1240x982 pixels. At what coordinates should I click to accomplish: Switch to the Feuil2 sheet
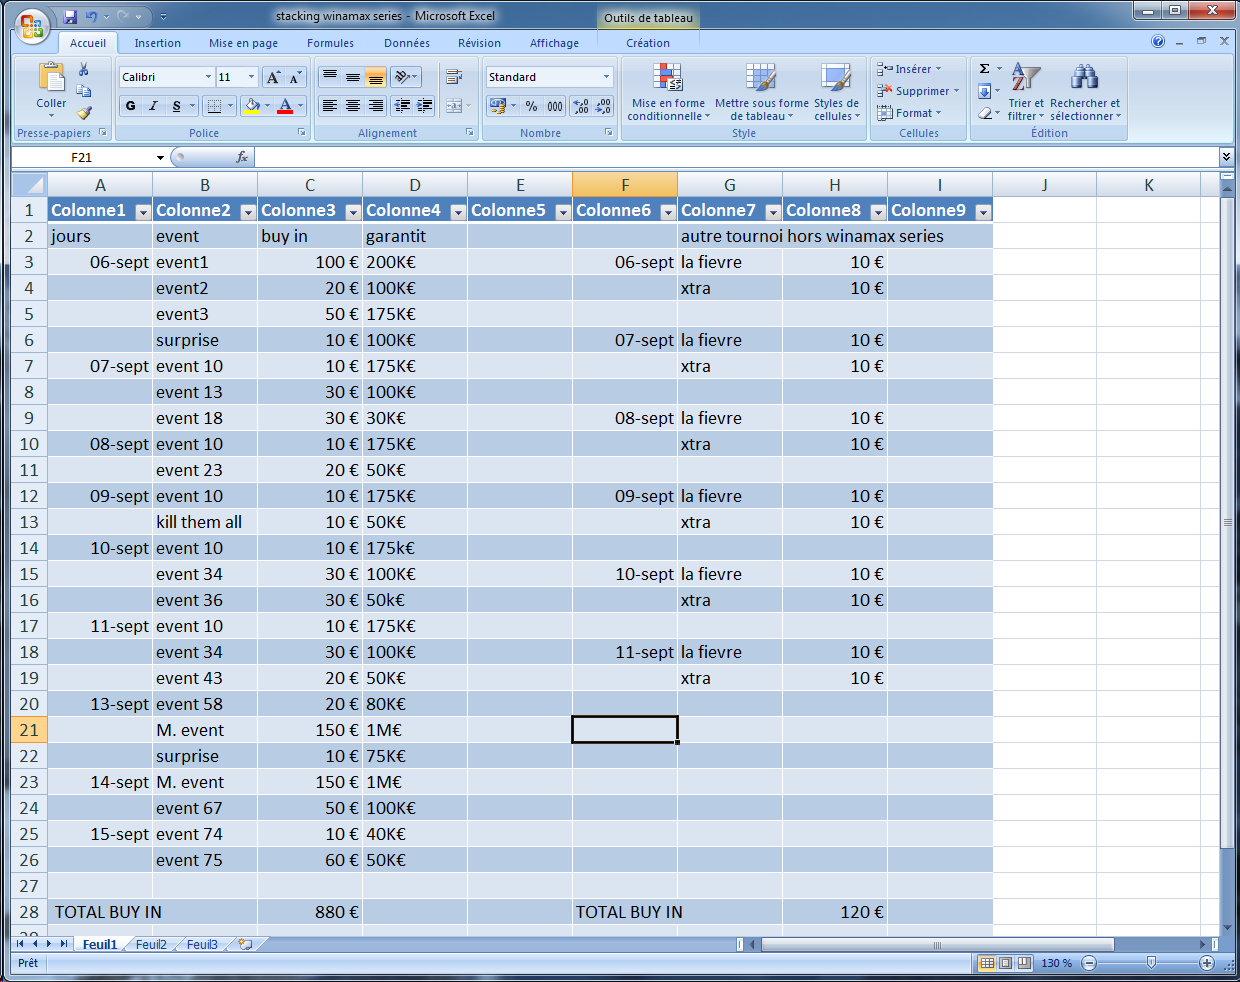pos(151,944)
